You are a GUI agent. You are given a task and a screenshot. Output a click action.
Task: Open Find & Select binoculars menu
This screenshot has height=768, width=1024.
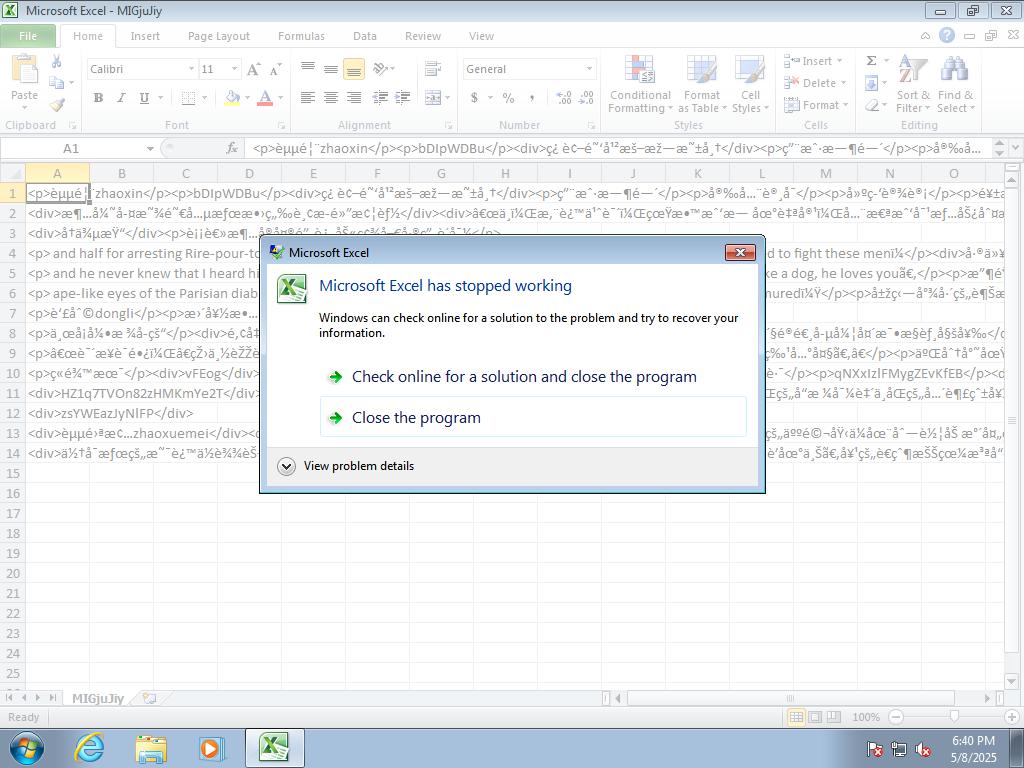955,84
